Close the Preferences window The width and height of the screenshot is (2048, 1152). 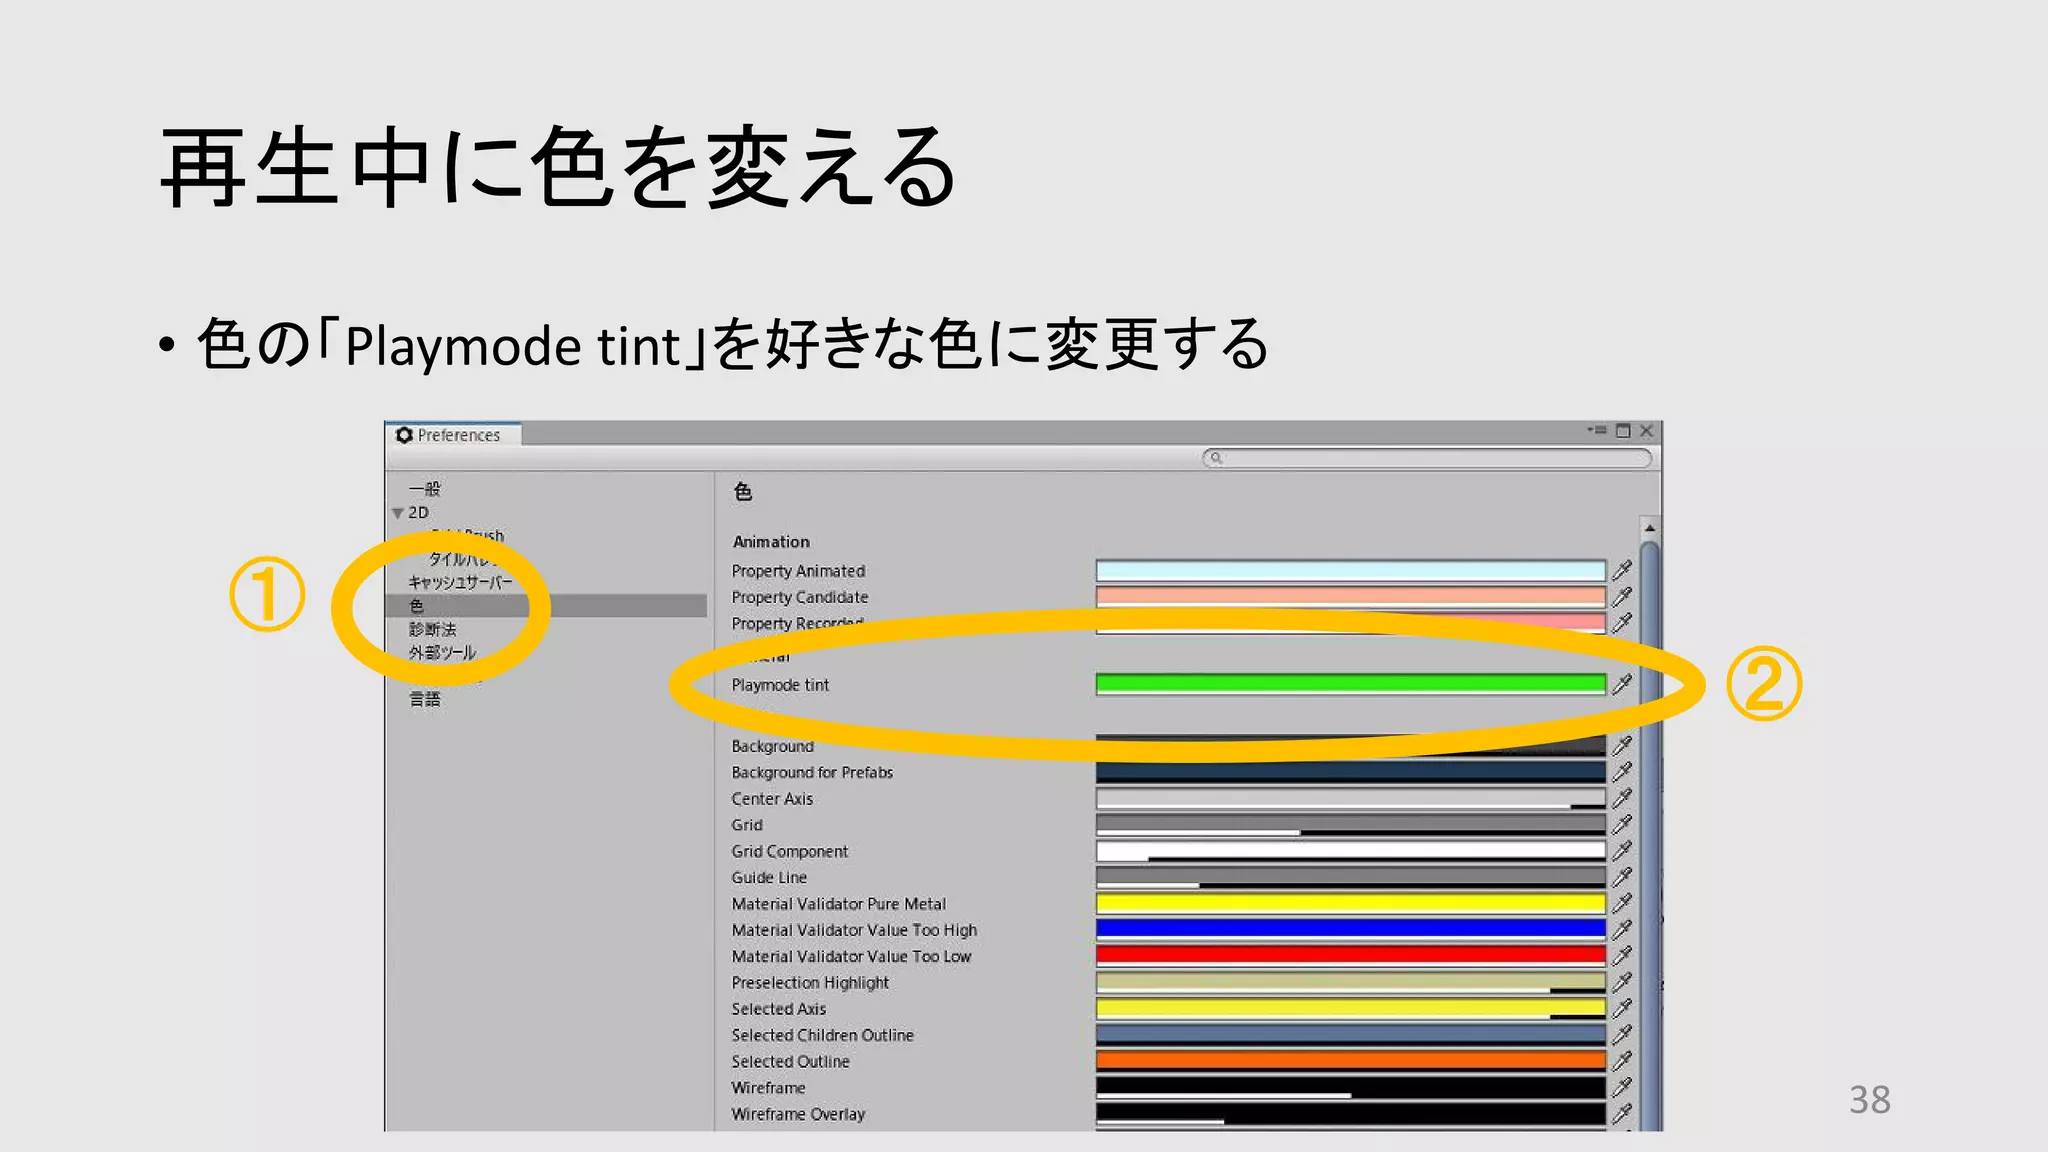(x=1646, y=431)
